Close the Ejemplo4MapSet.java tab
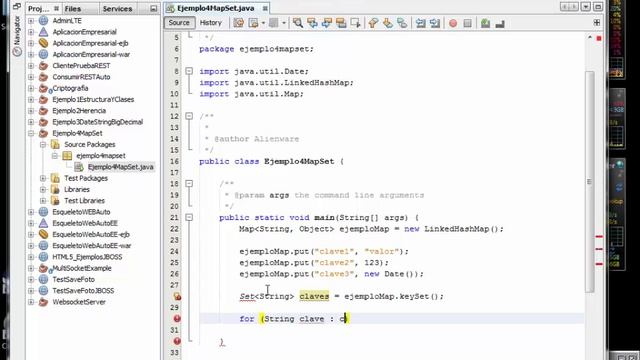The height and width of the screenshot is (360, 640). [265, 8]
